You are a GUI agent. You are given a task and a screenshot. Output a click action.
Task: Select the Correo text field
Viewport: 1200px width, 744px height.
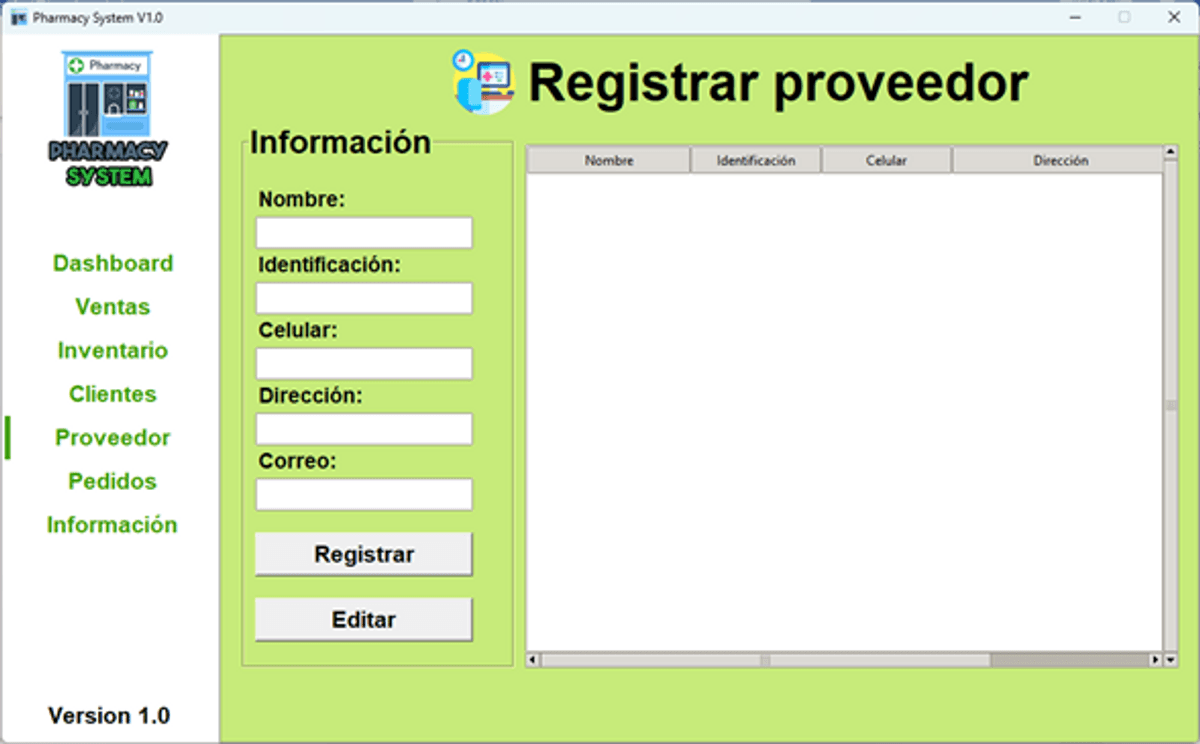coord(364,494)
